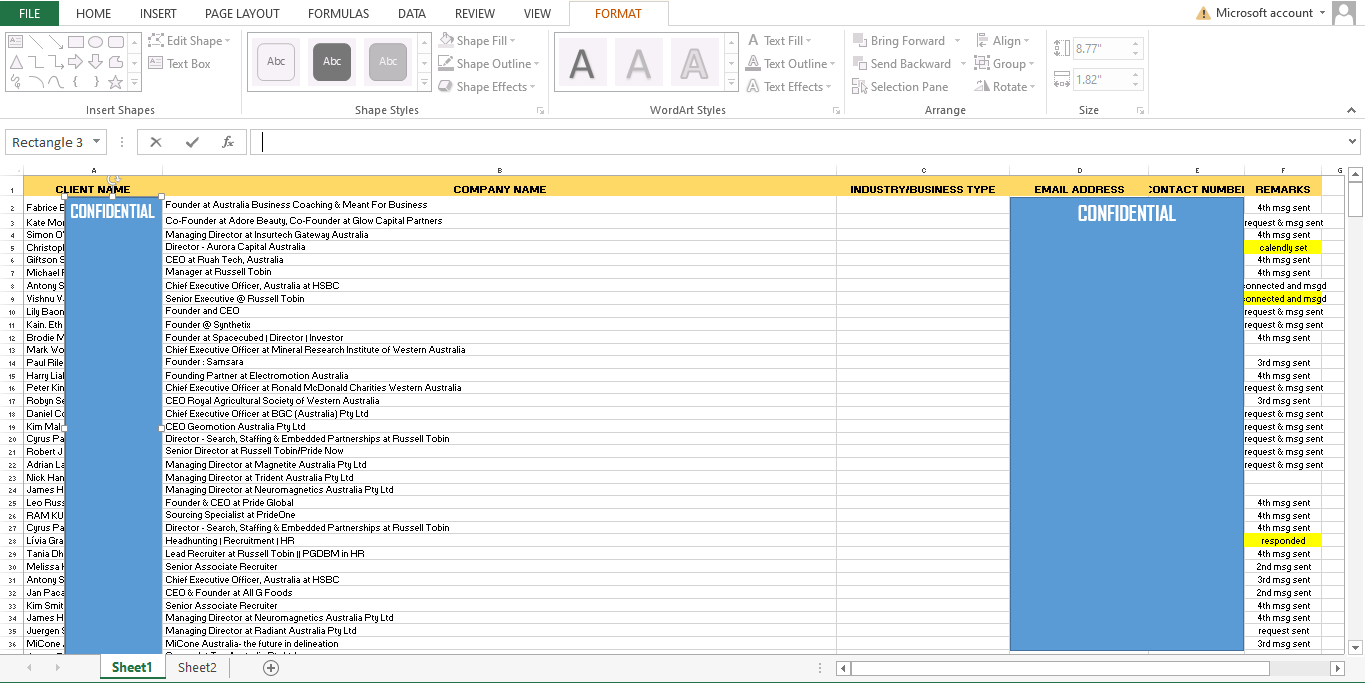1365x683 pixels.
Task: Open Insert Function dialog (fx)
Action: click(228, 142)
